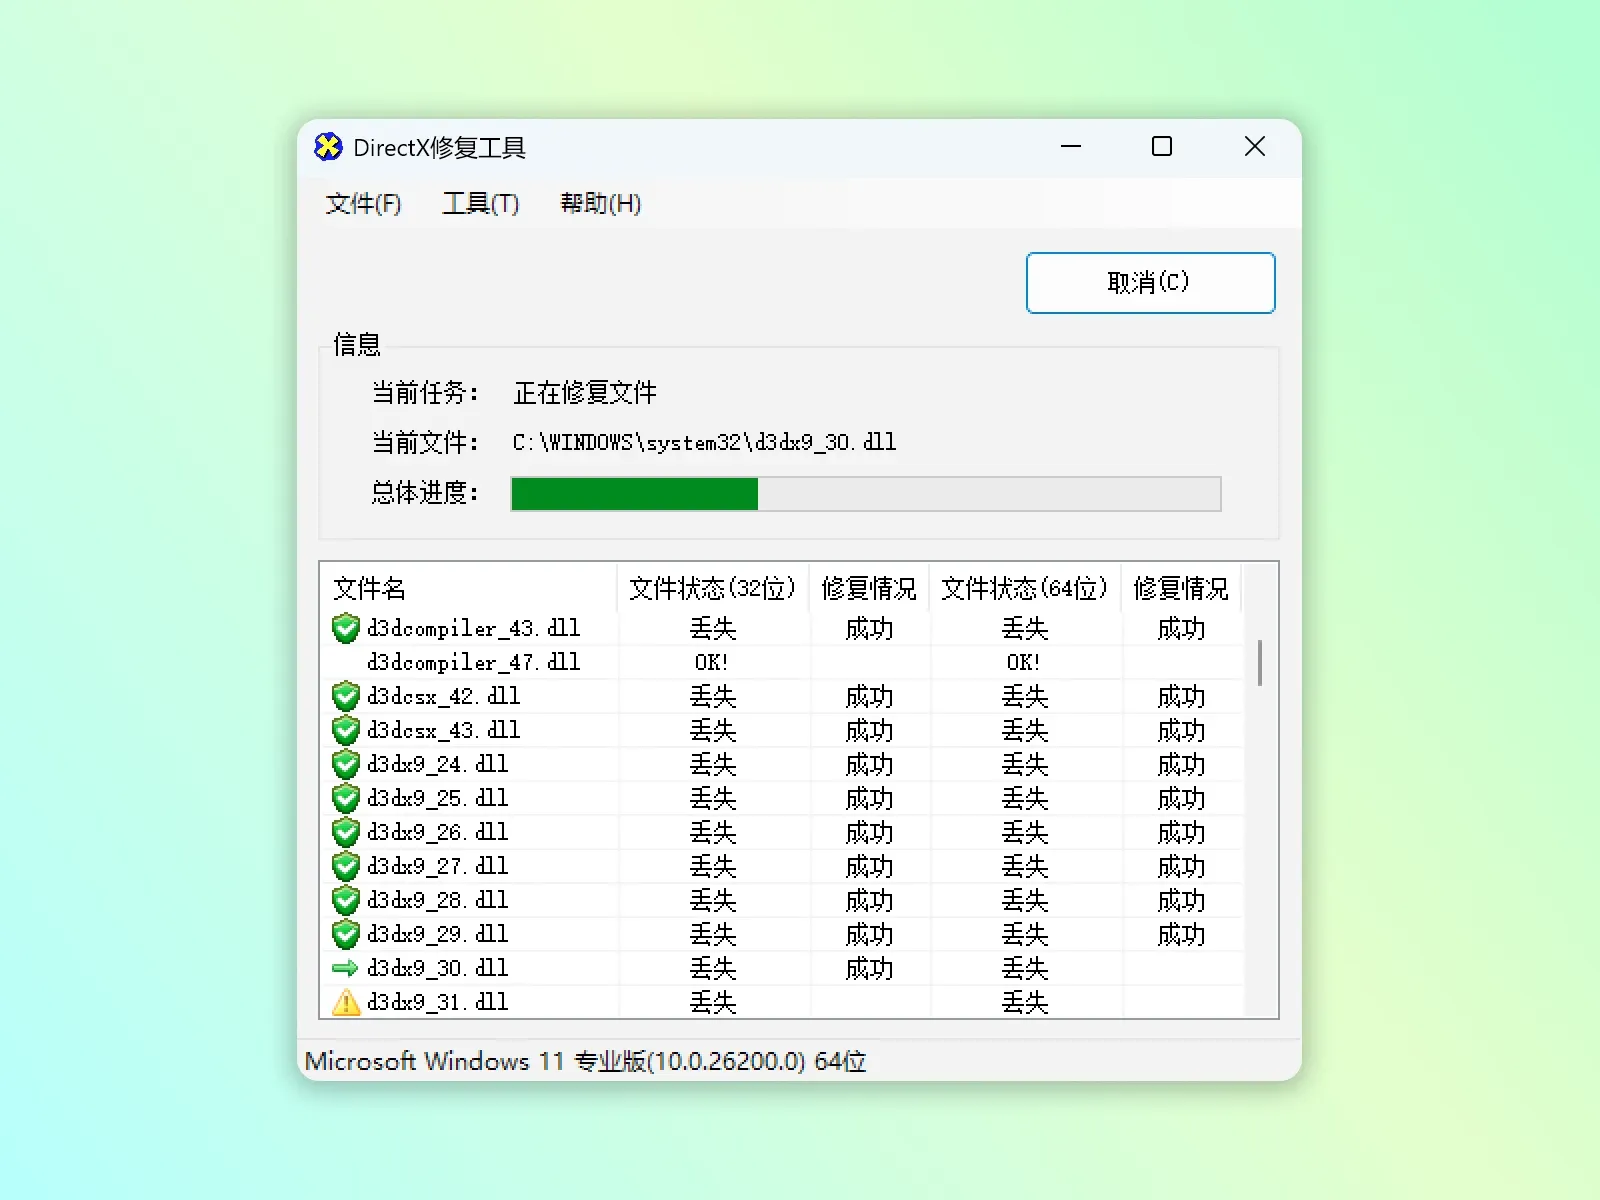Maximize the DirectX修复工具 window
This screenshot has width=1600, height=1200.
pos(1162,147)
